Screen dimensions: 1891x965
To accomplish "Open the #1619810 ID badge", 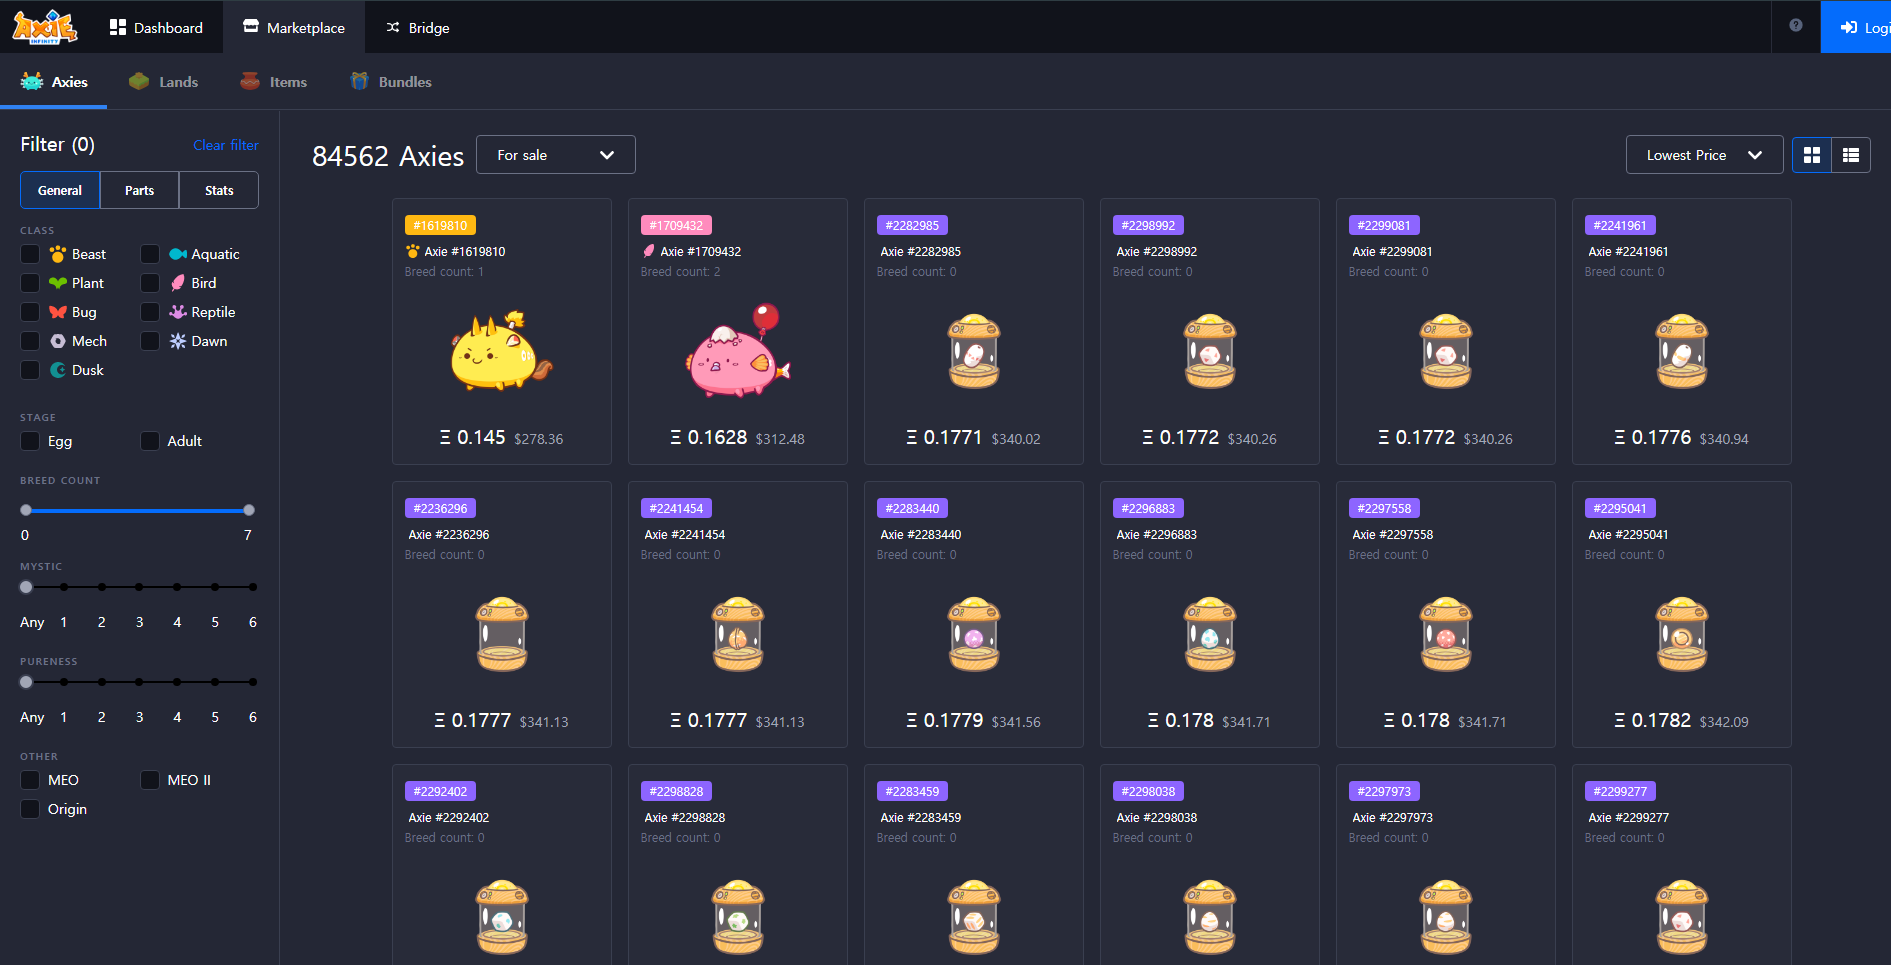I will pyautogui.click(x=440, y=226).
